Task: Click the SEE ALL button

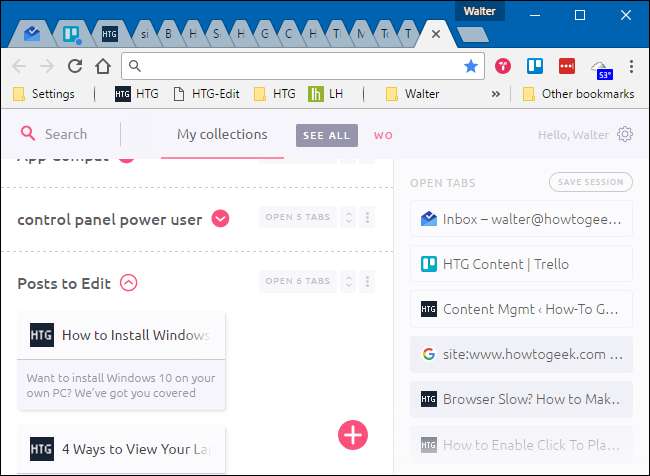Action: pyautogui.click(x=327, y=135)
